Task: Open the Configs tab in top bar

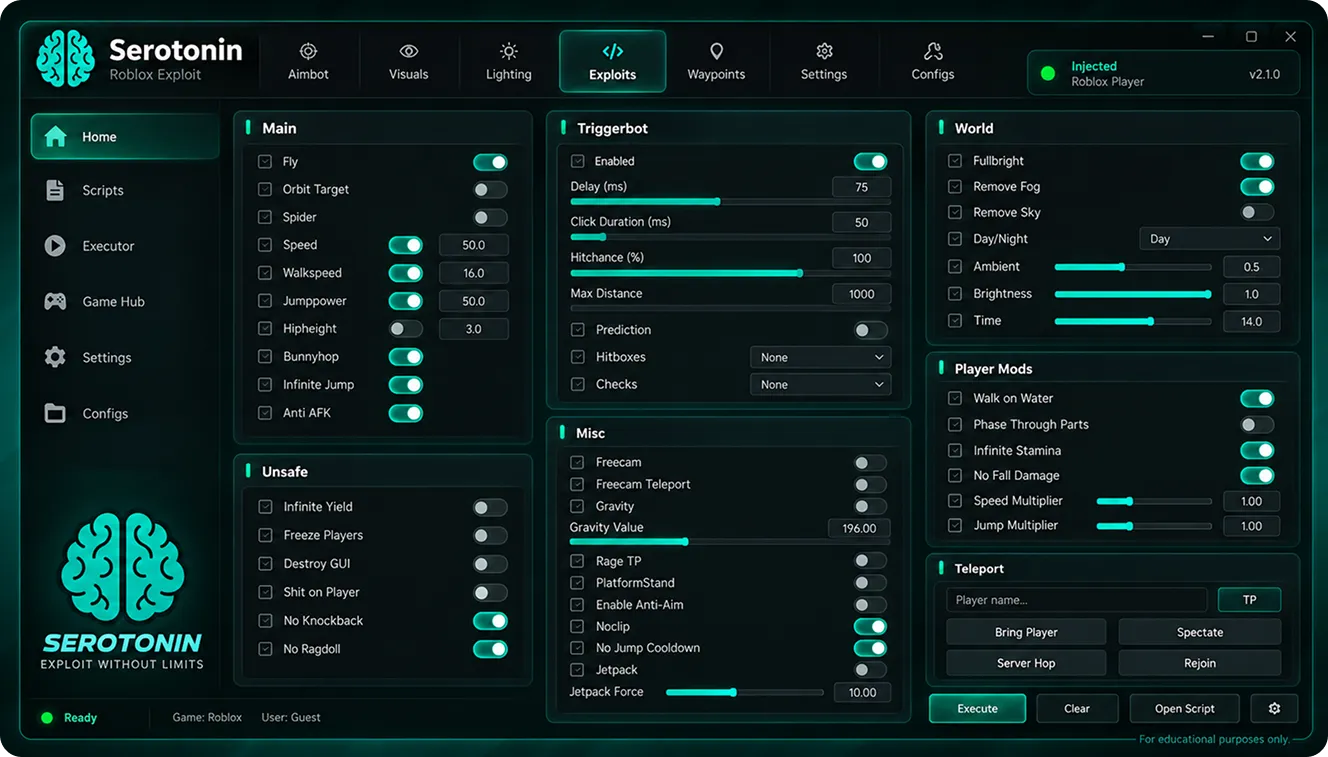Action: pyautogui.click(x=933, y=61)
